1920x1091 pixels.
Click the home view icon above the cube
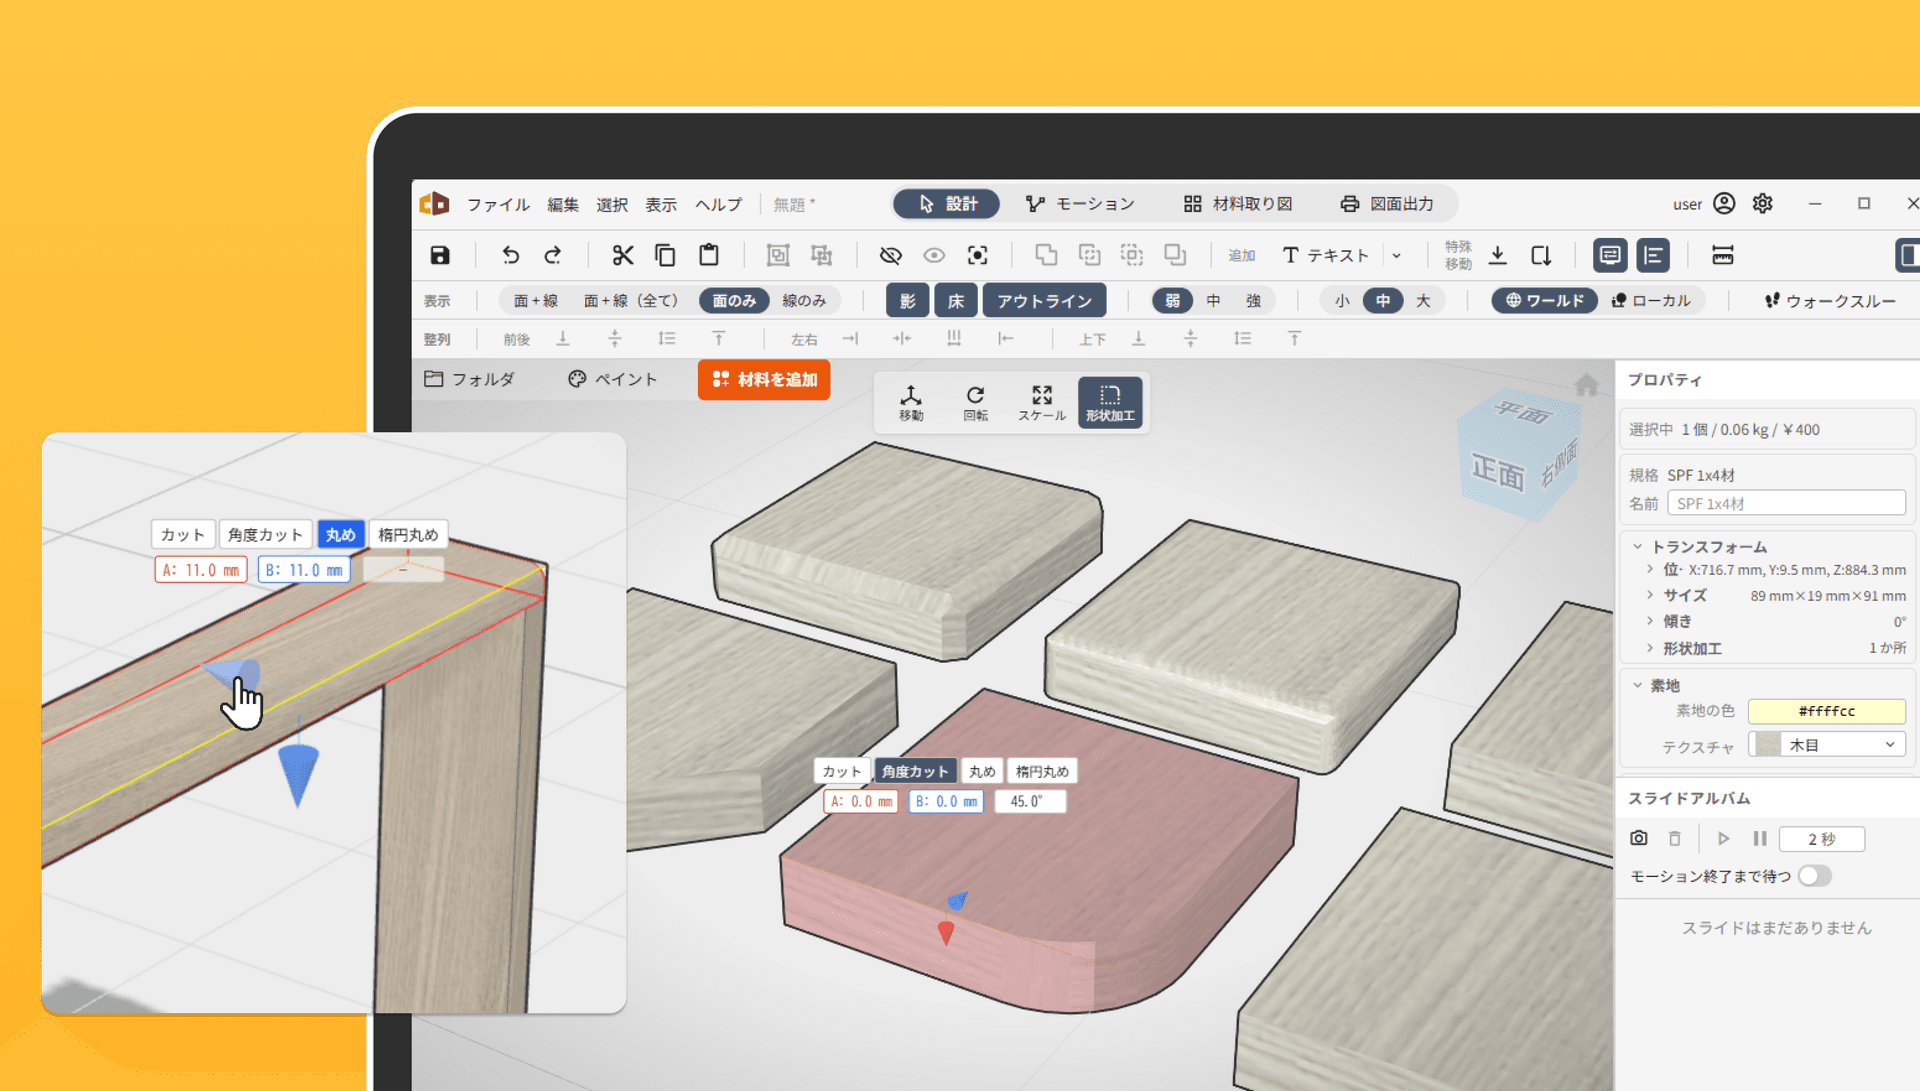coord(1587,385)
